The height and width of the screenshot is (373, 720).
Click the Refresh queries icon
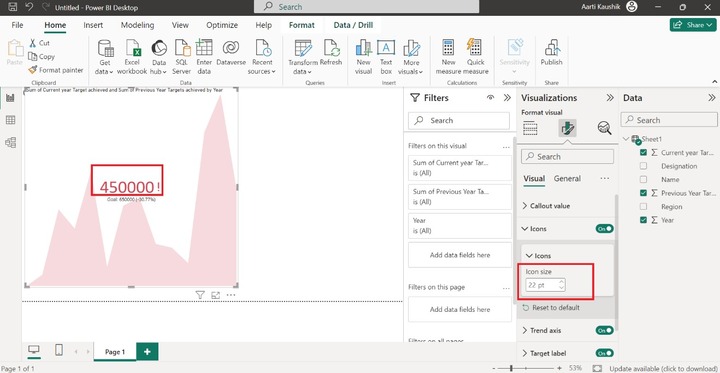(331, 52)
